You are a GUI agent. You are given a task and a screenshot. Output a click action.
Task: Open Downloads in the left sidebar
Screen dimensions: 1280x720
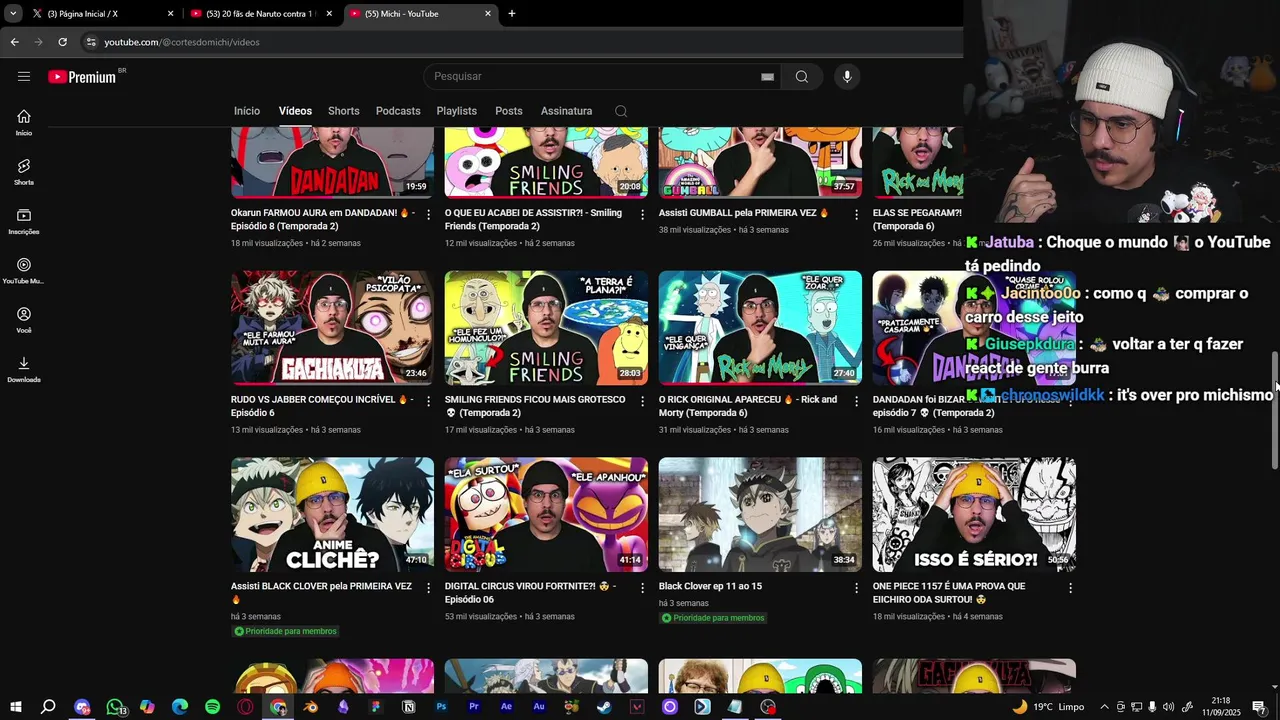[24, 369]
